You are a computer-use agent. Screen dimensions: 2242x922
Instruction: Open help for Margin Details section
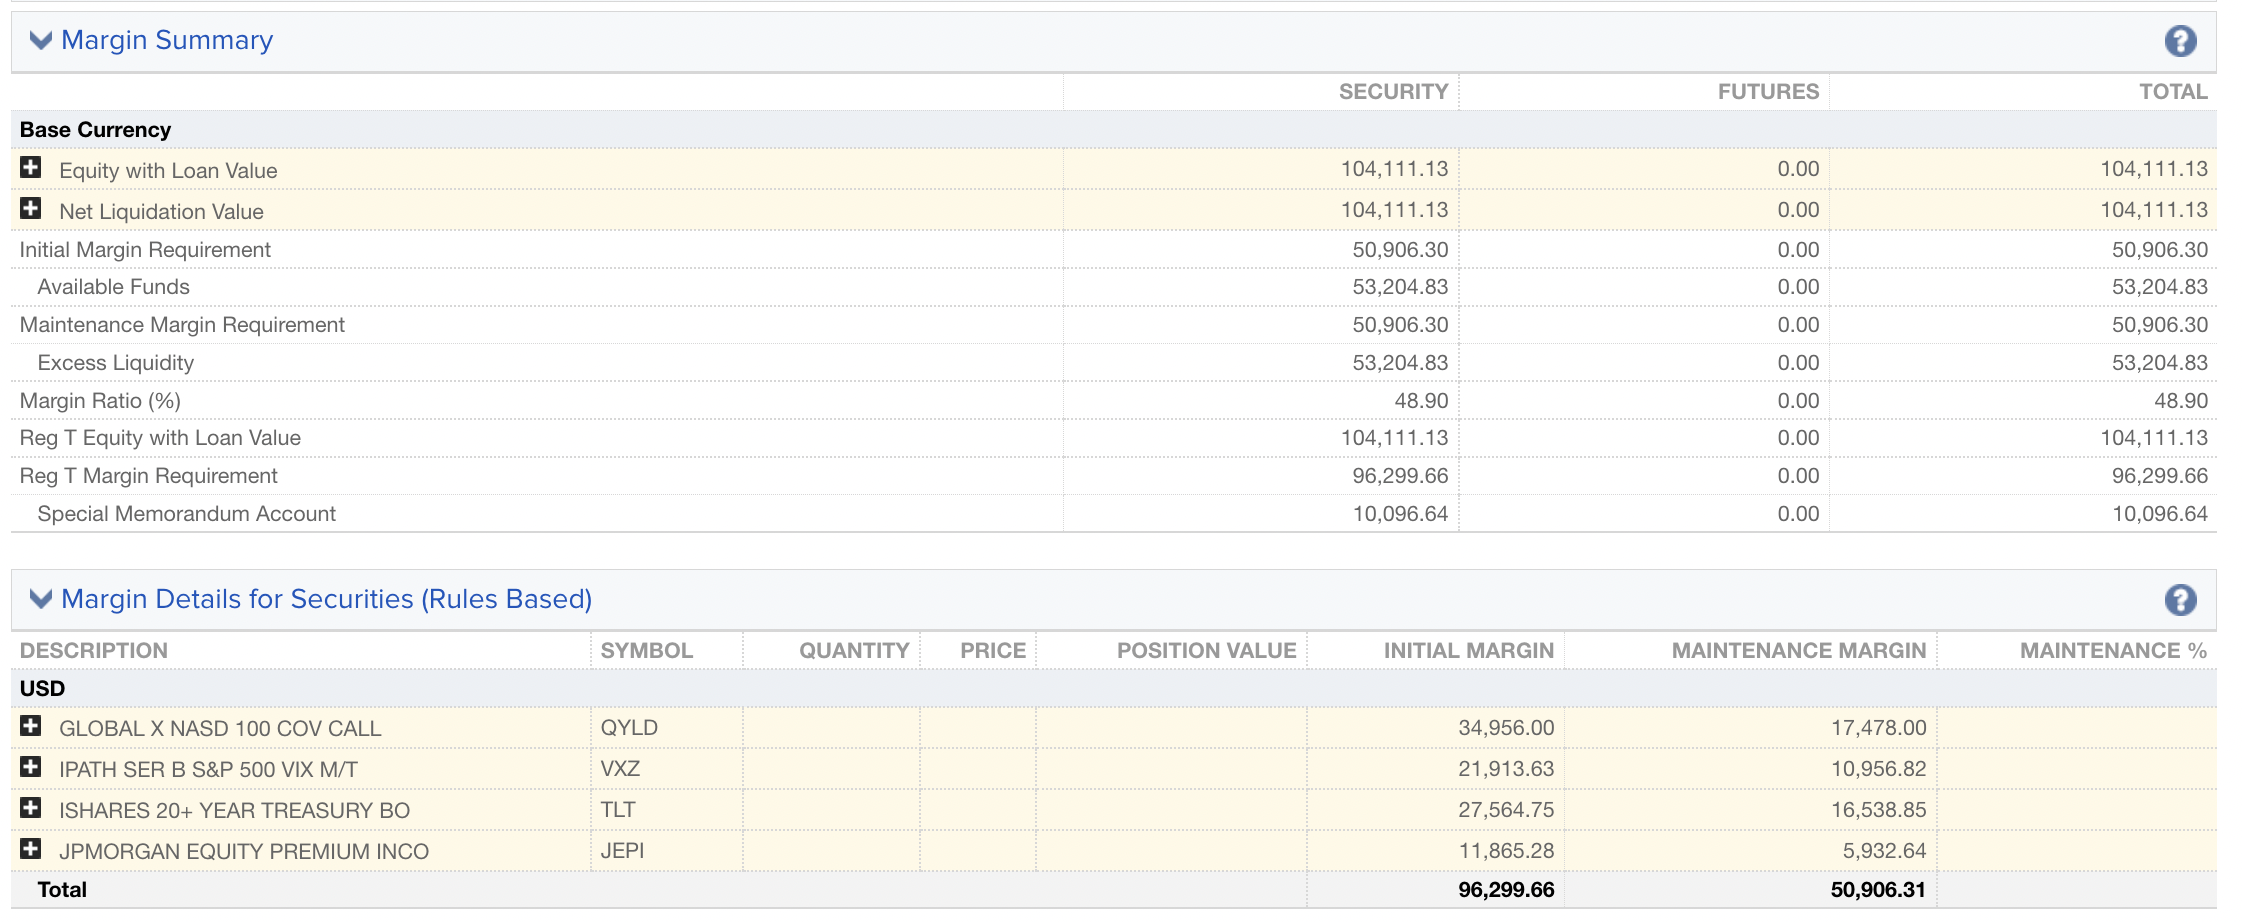2180,600
